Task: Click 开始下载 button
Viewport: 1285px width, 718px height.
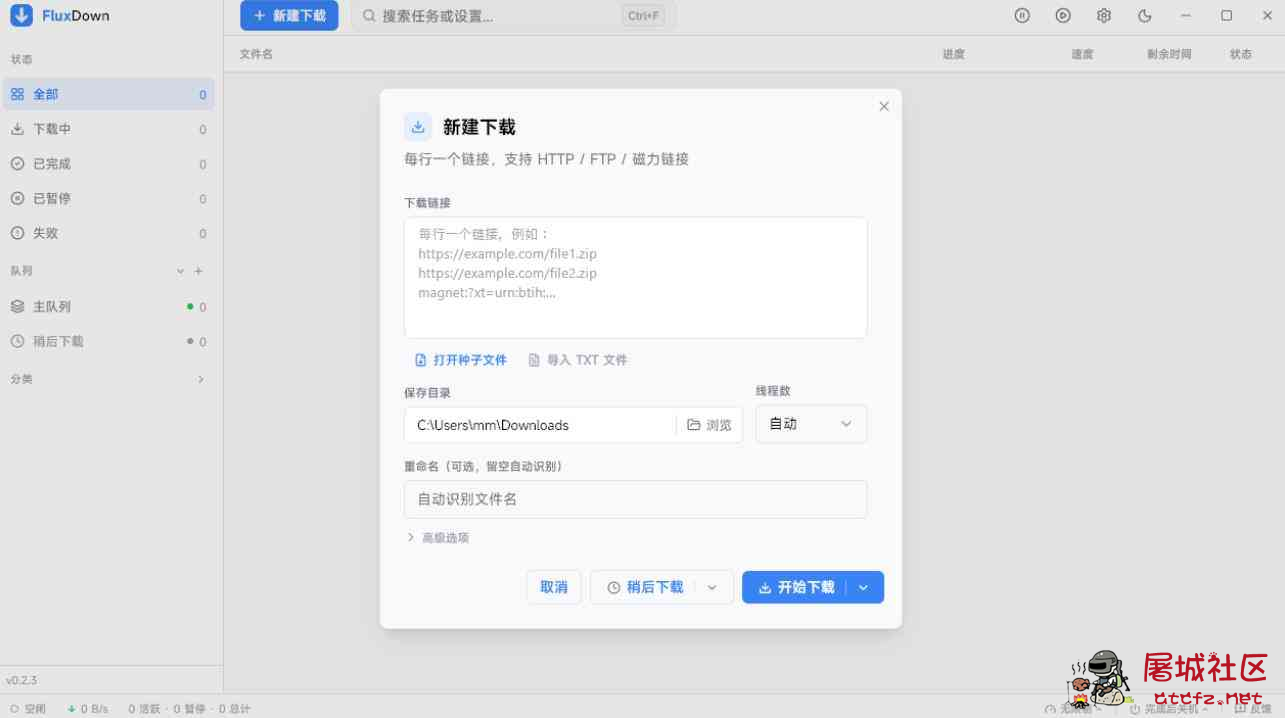Action: click(x=796, y=587)
